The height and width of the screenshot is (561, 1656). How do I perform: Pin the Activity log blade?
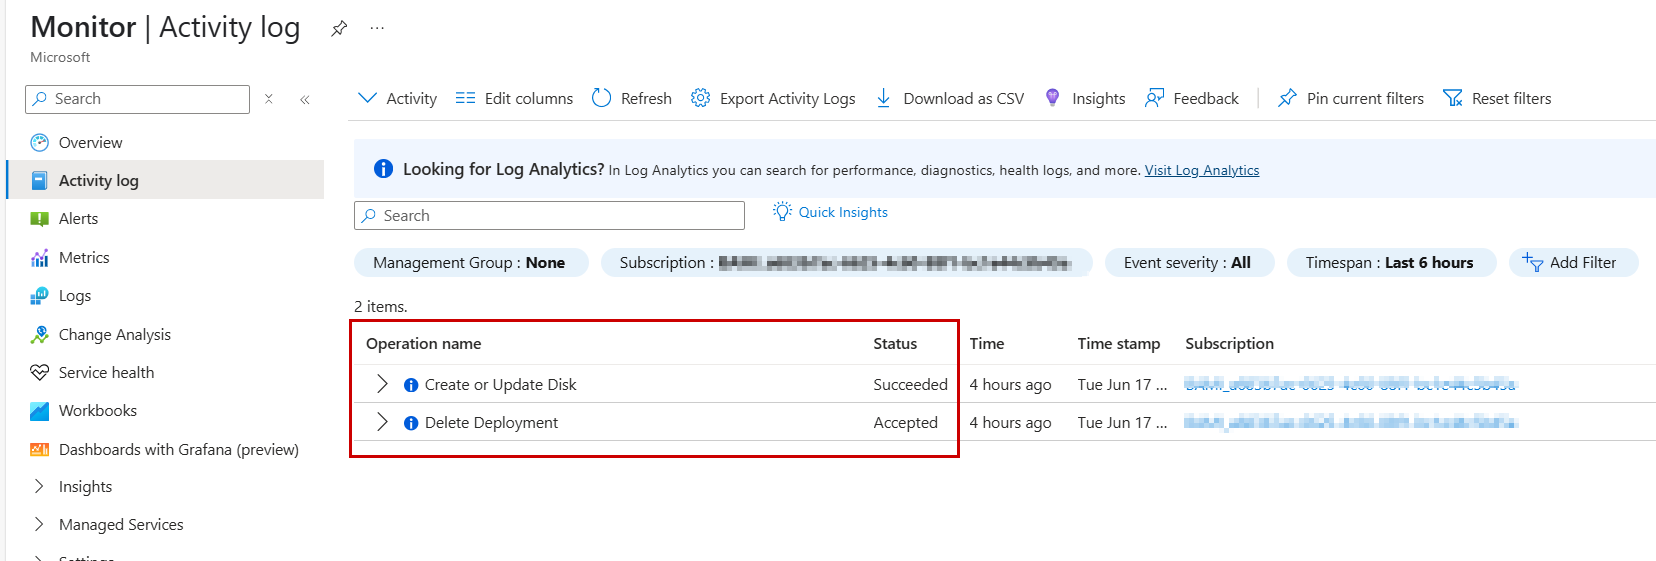tap(339, 28)
